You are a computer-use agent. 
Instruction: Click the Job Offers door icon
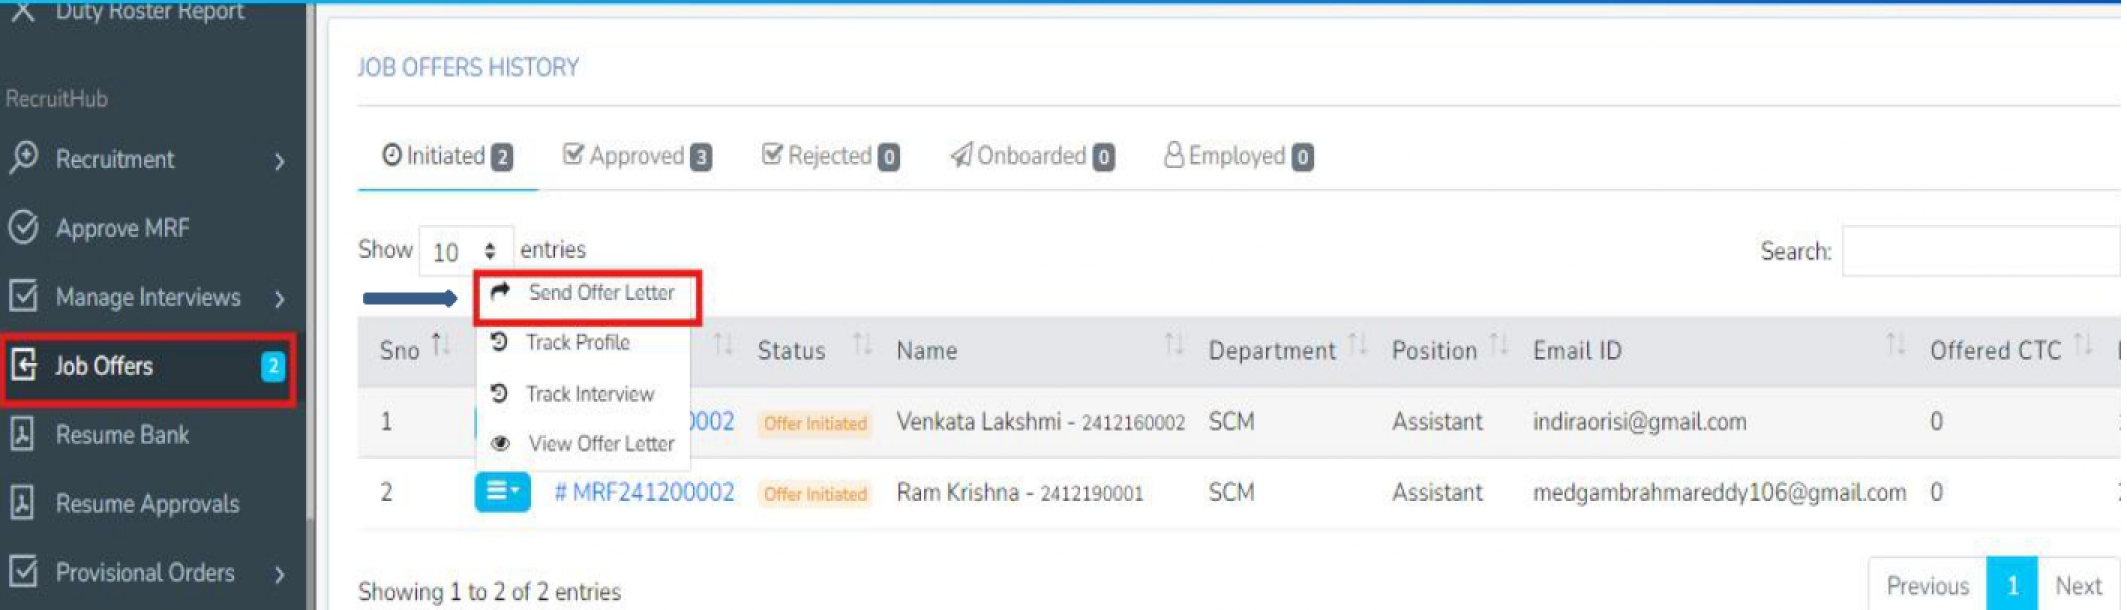[x=24, y=365]
